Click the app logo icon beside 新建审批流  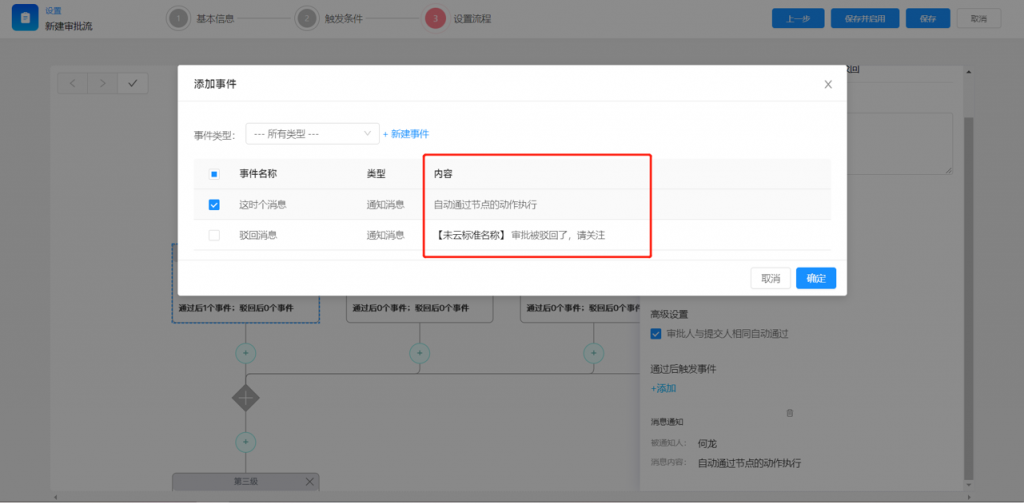click(x=25, y=19)
